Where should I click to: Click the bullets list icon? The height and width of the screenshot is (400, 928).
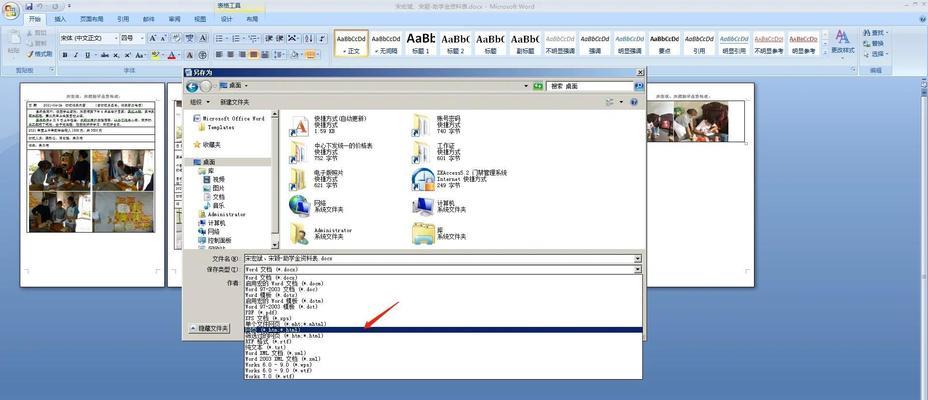221,38
